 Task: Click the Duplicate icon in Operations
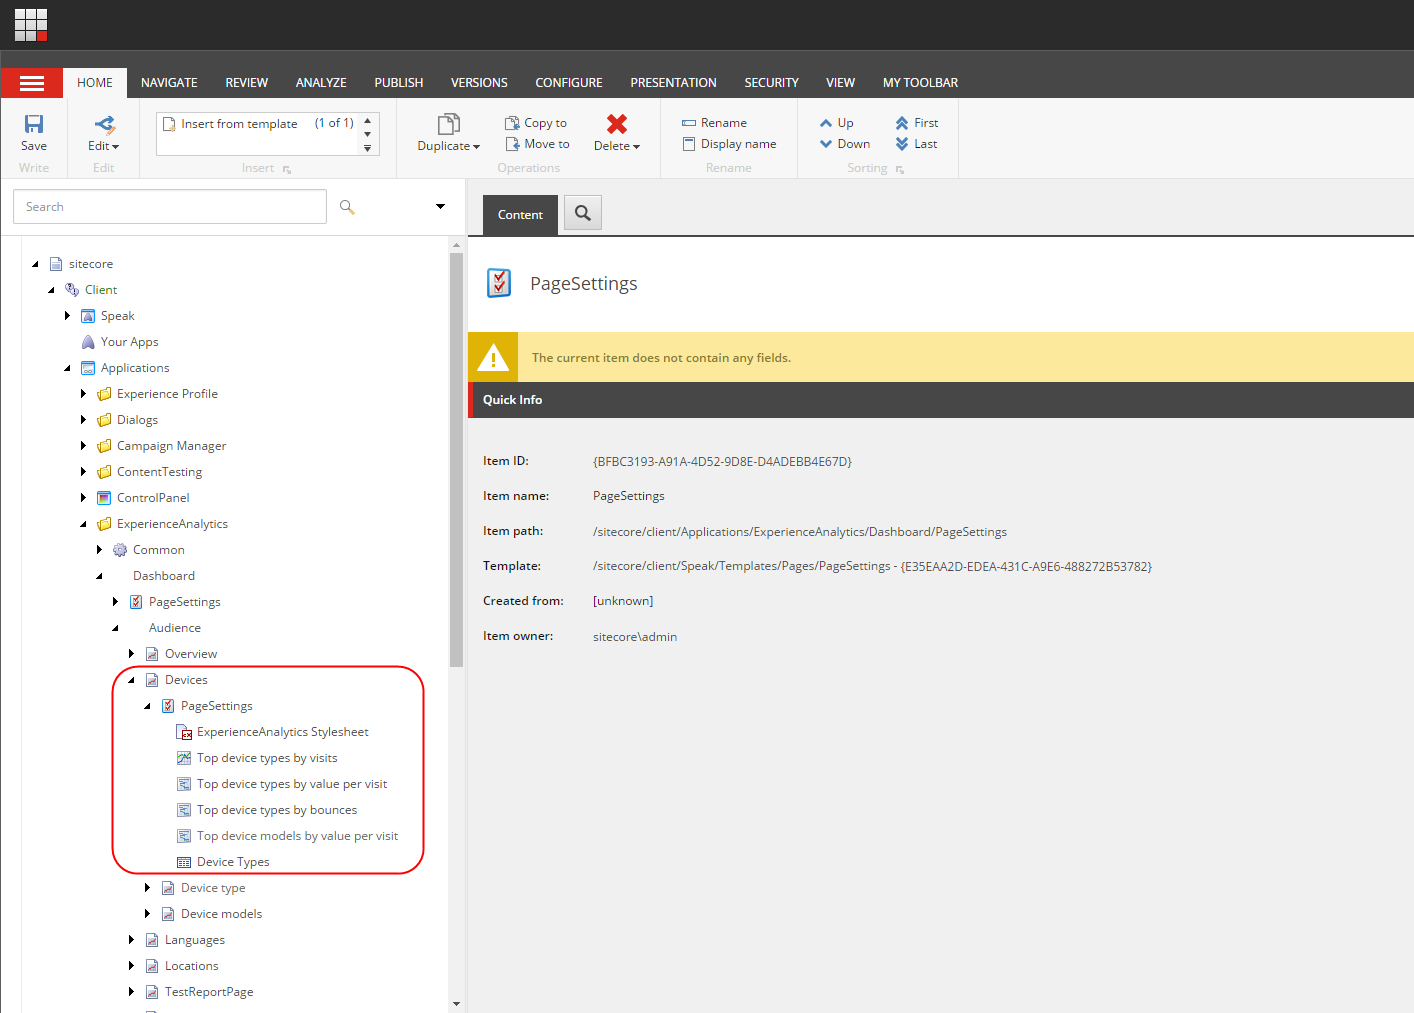tap(449, 124)
